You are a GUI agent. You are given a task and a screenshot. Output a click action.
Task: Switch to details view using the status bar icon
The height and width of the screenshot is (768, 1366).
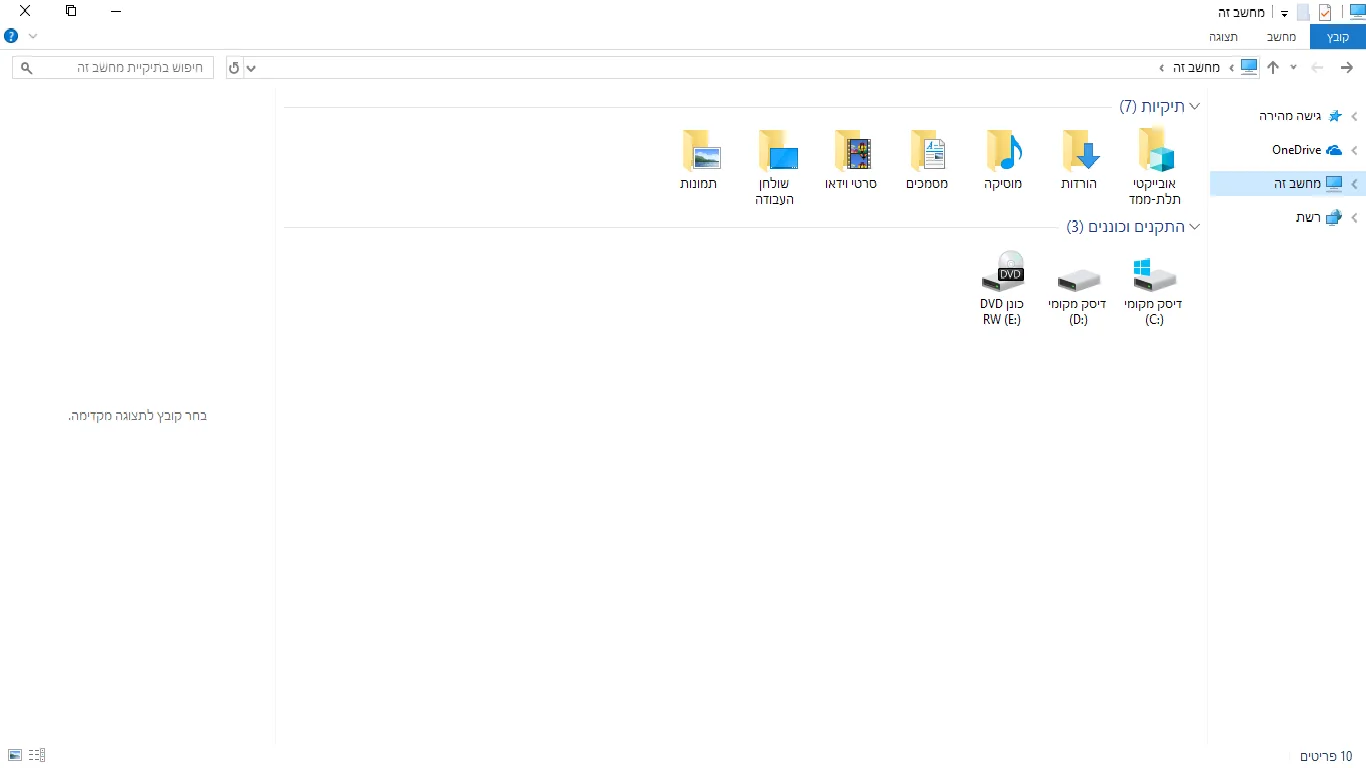pyautogui.click(x=37, y=755)
